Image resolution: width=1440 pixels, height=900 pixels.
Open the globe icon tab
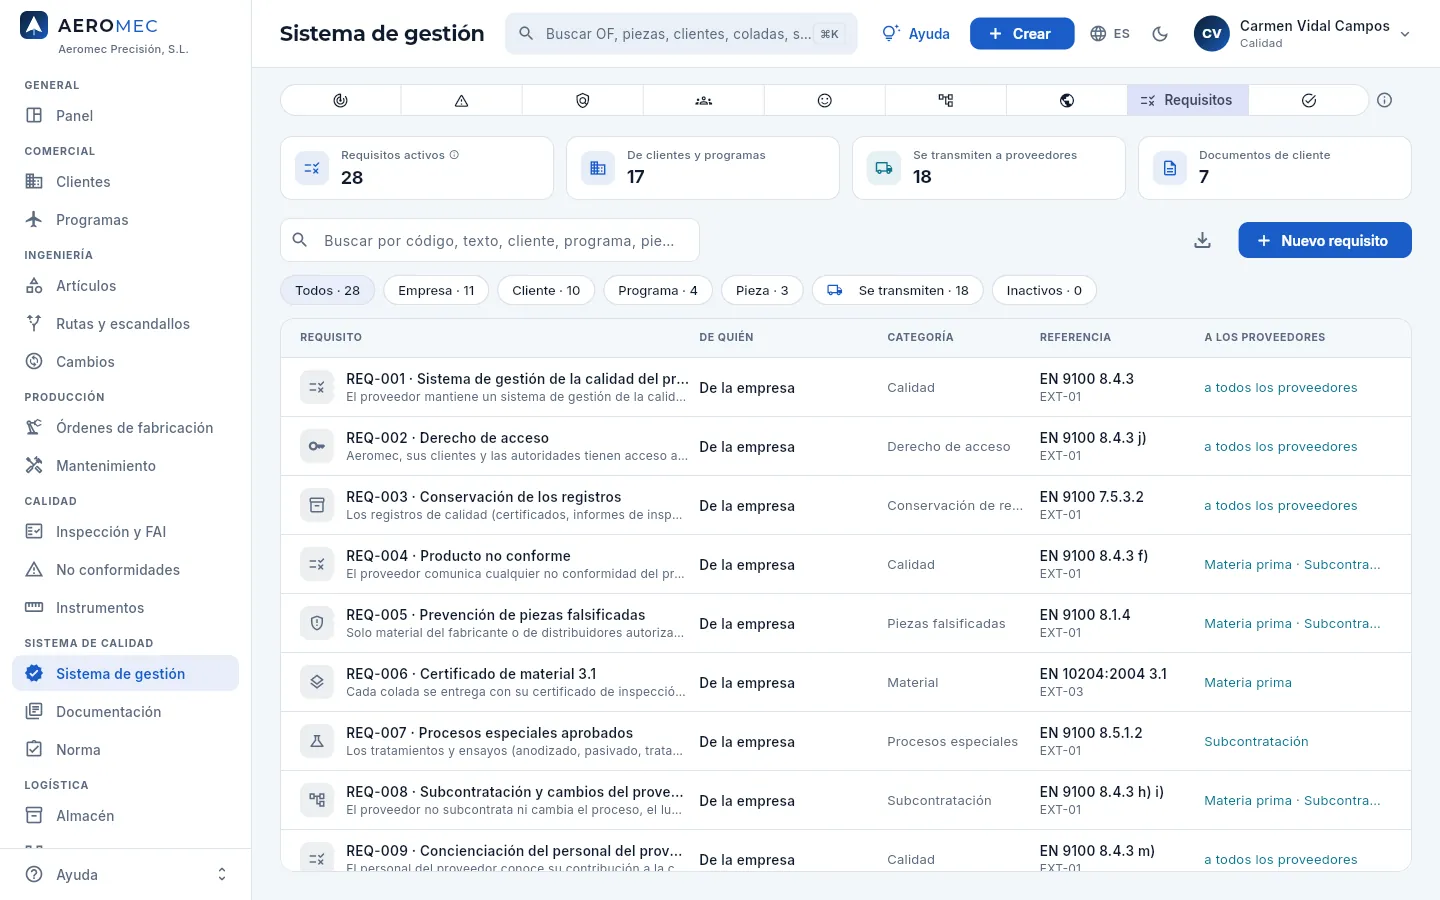pos(1067,100)
